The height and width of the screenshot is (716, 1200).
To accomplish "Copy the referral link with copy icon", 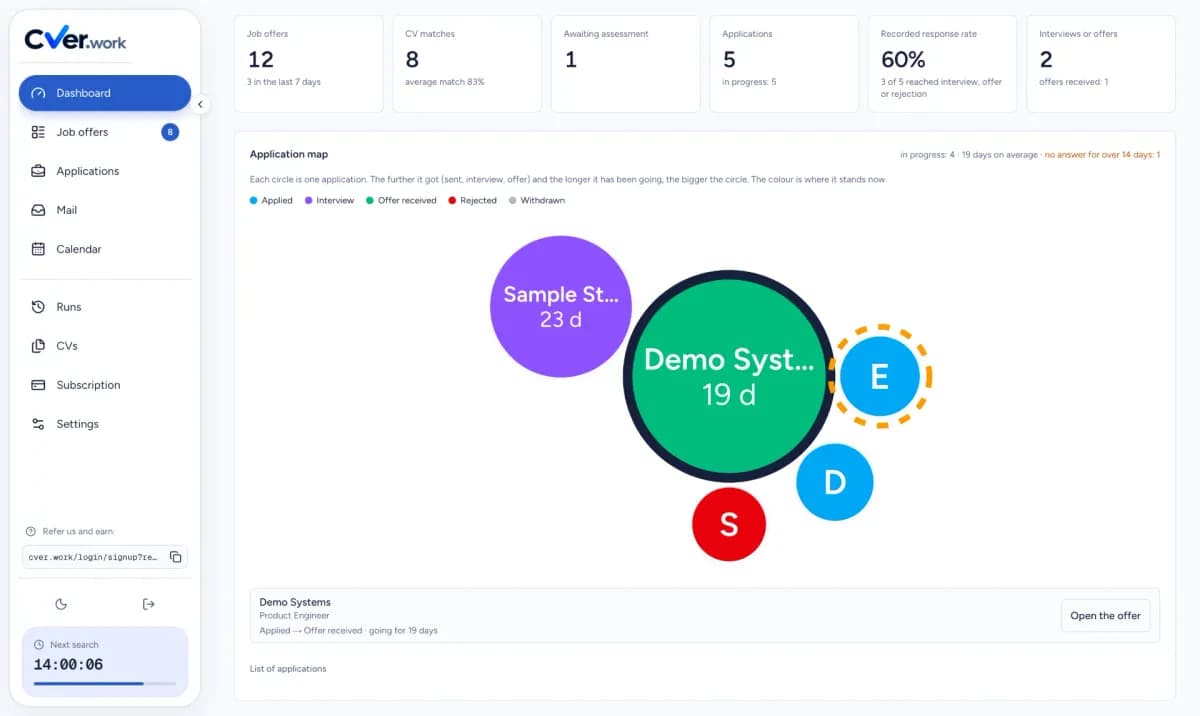I will [175, 557].
